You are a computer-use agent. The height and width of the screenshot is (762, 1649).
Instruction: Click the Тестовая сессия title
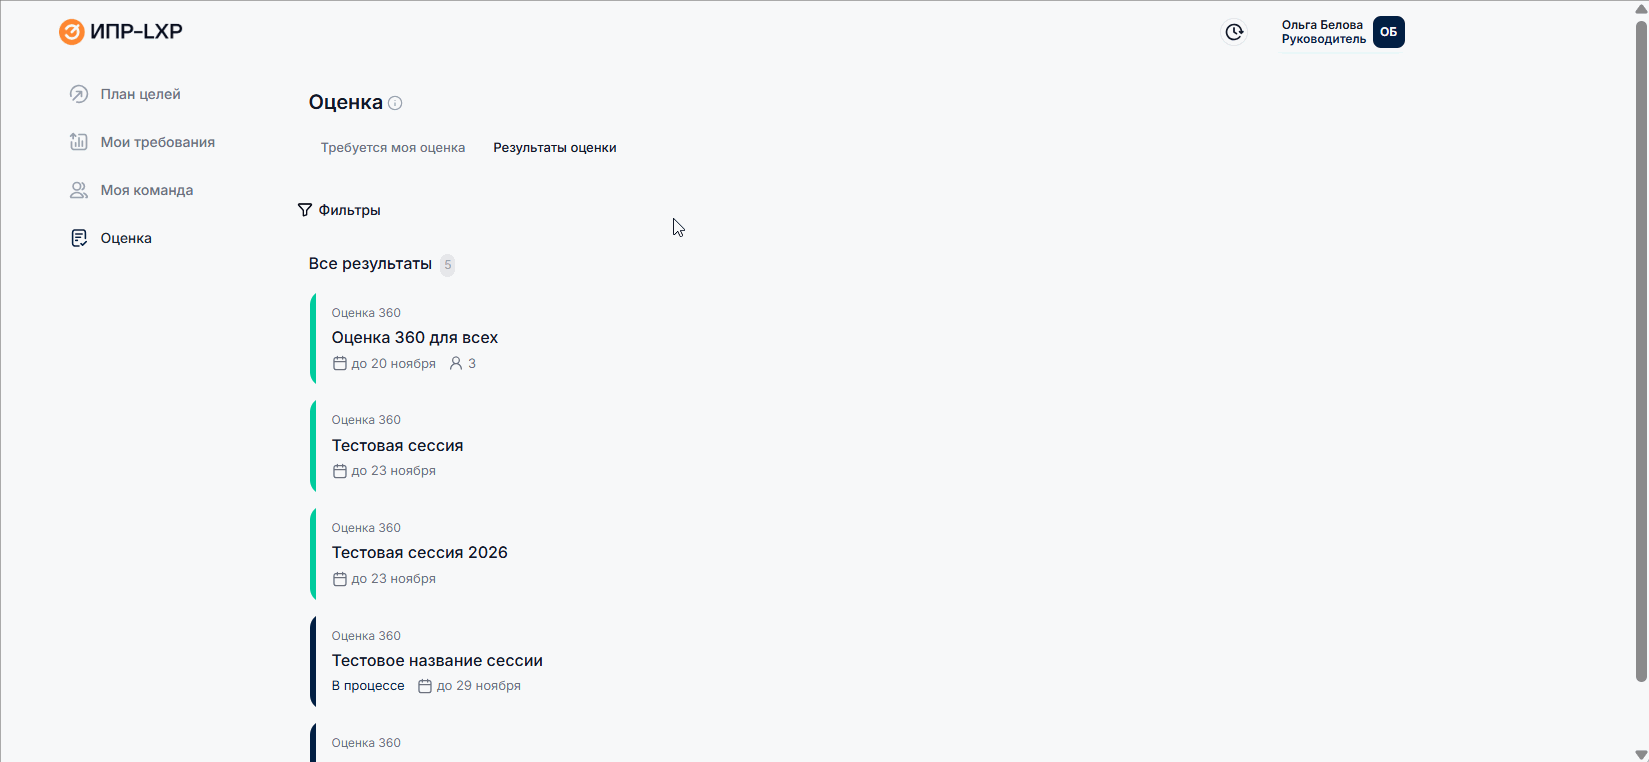tap(397, 446)
